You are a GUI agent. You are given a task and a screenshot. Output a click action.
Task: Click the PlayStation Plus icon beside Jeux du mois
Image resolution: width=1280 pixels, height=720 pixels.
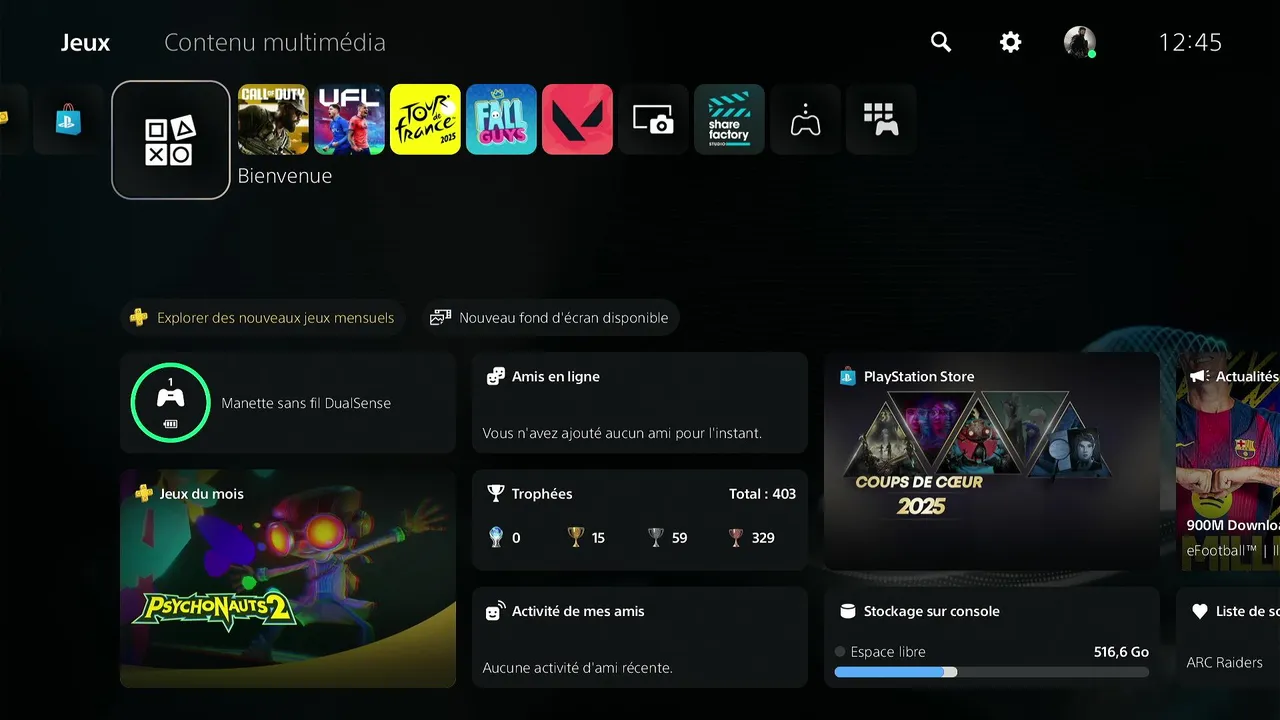click(x=144, y=493)
